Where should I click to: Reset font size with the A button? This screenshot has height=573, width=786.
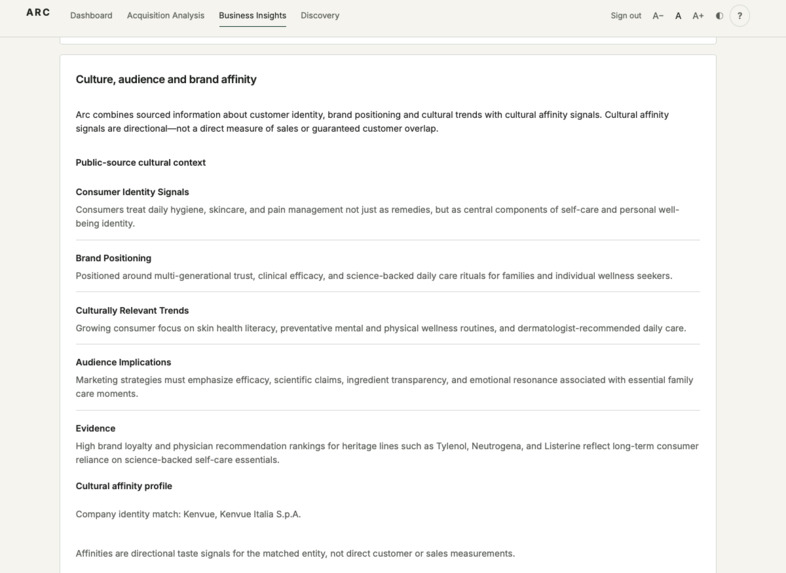(x=678, y=16)
